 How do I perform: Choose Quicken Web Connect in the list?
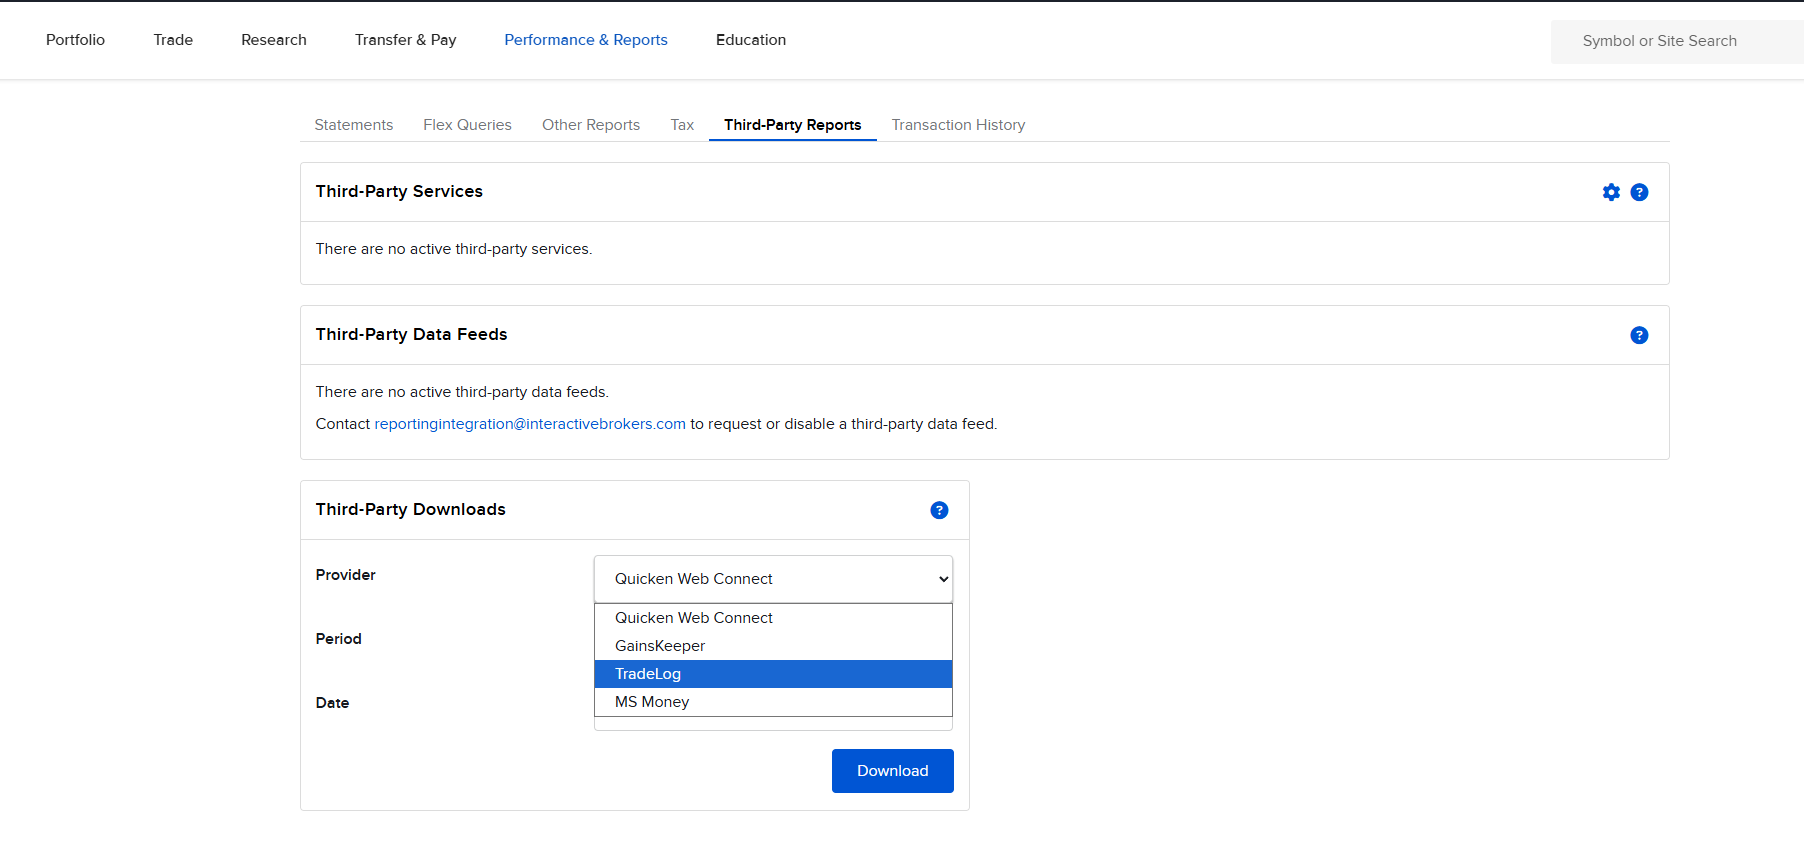[773, 618]
